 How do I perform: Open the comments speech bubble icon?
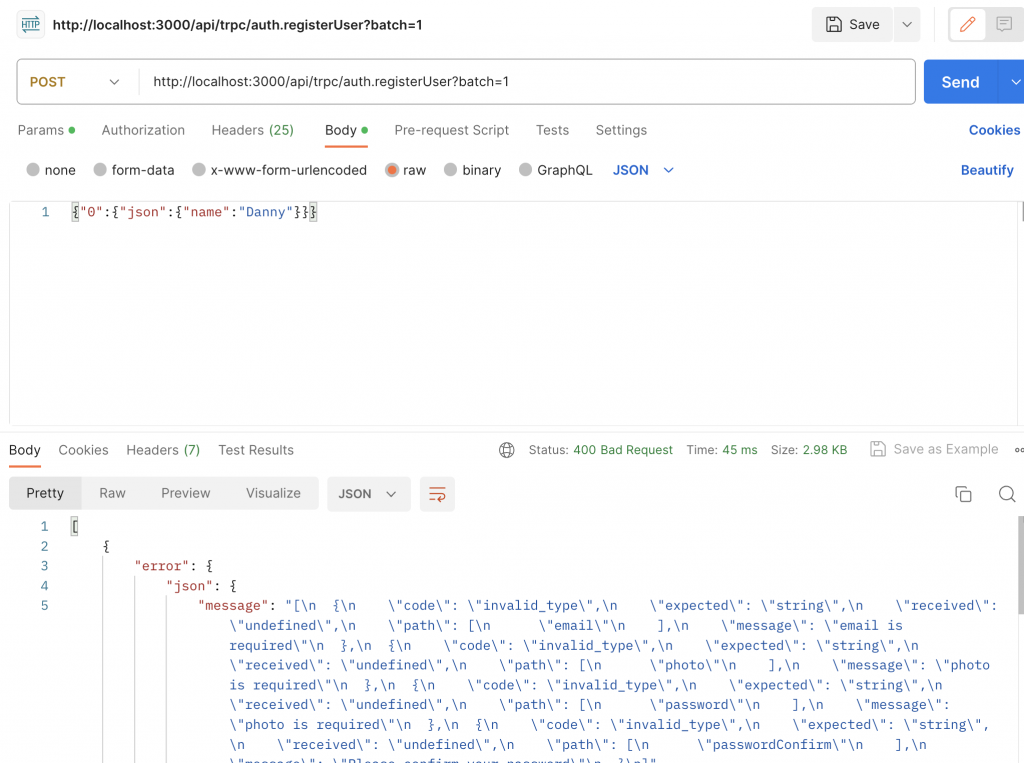pos(1004,25)
